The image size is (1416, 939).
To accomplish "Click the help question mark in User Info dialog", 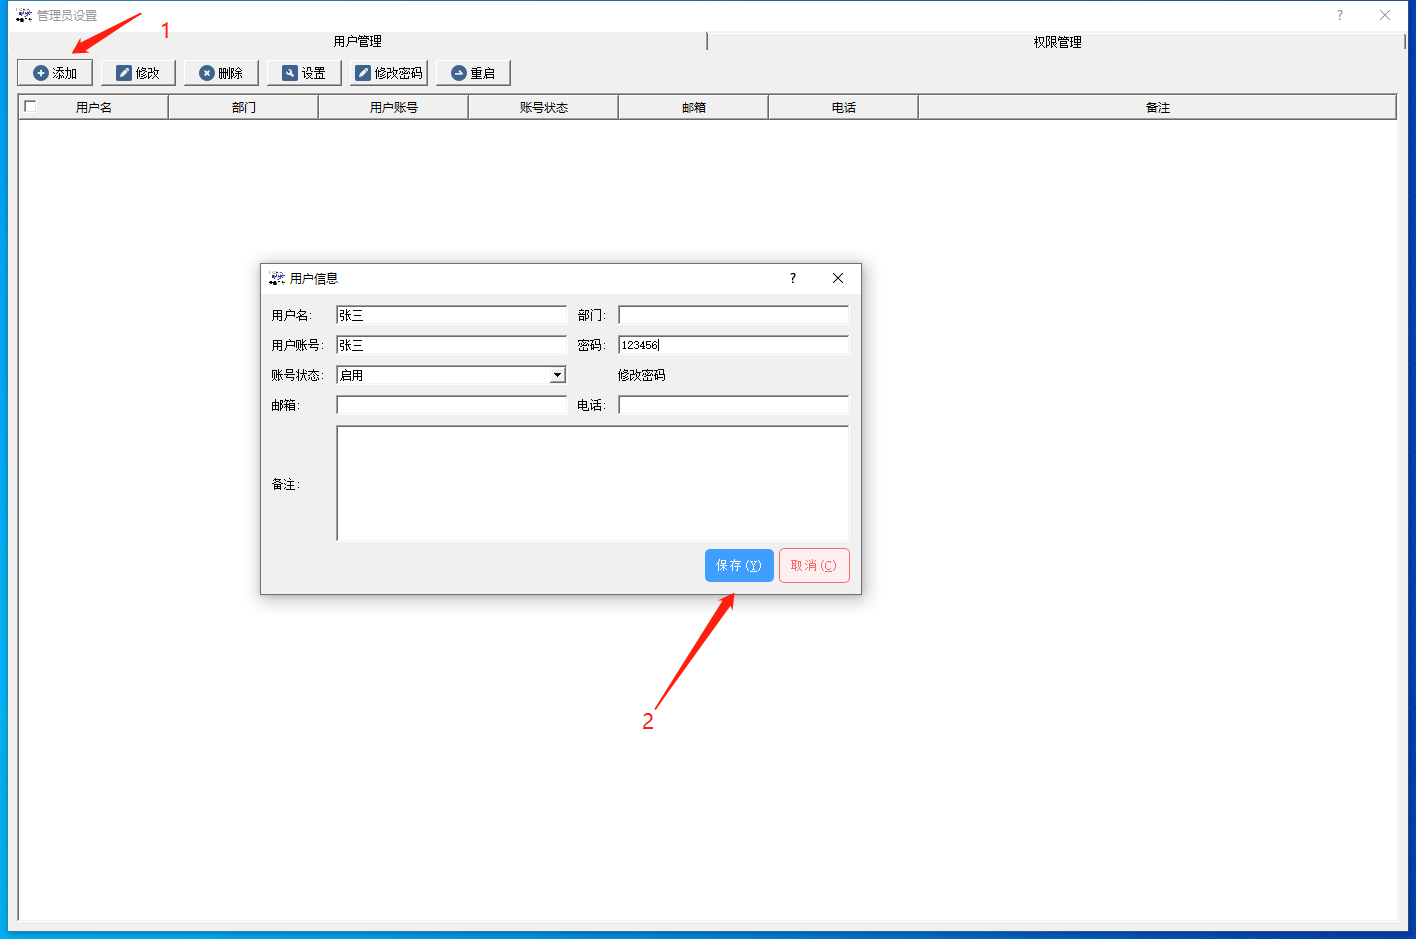I will [793, 278].
